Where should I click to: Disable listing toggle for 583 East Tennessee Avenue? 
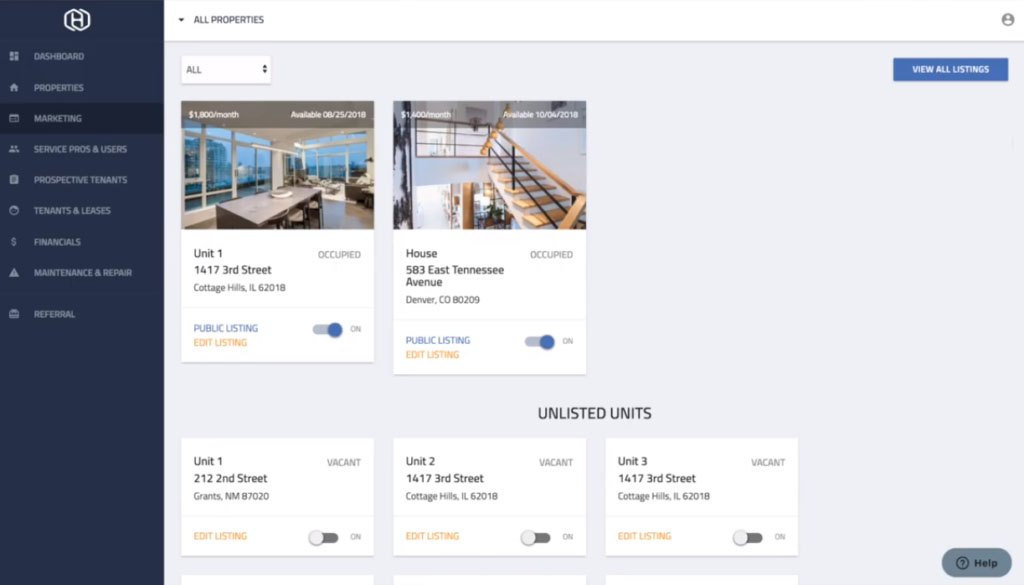pyautogui.click(x=540, y=341)
